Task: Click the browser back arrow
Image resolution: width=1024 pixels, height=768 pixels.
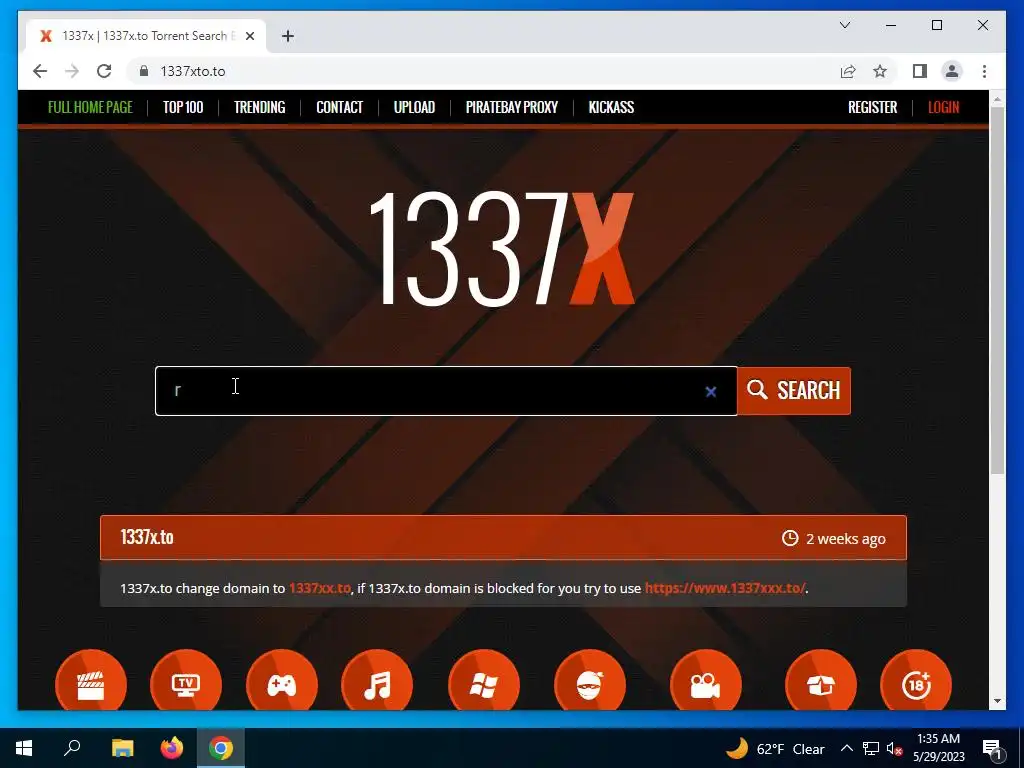Action: point(40,71)
